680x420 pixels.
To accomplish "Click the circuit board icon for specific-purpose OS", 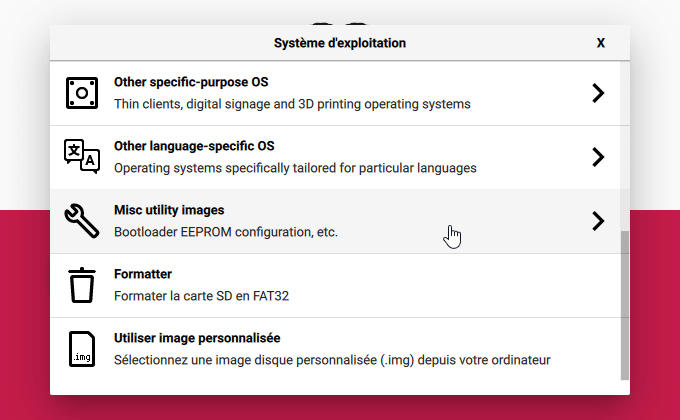I will pos(82,93).
